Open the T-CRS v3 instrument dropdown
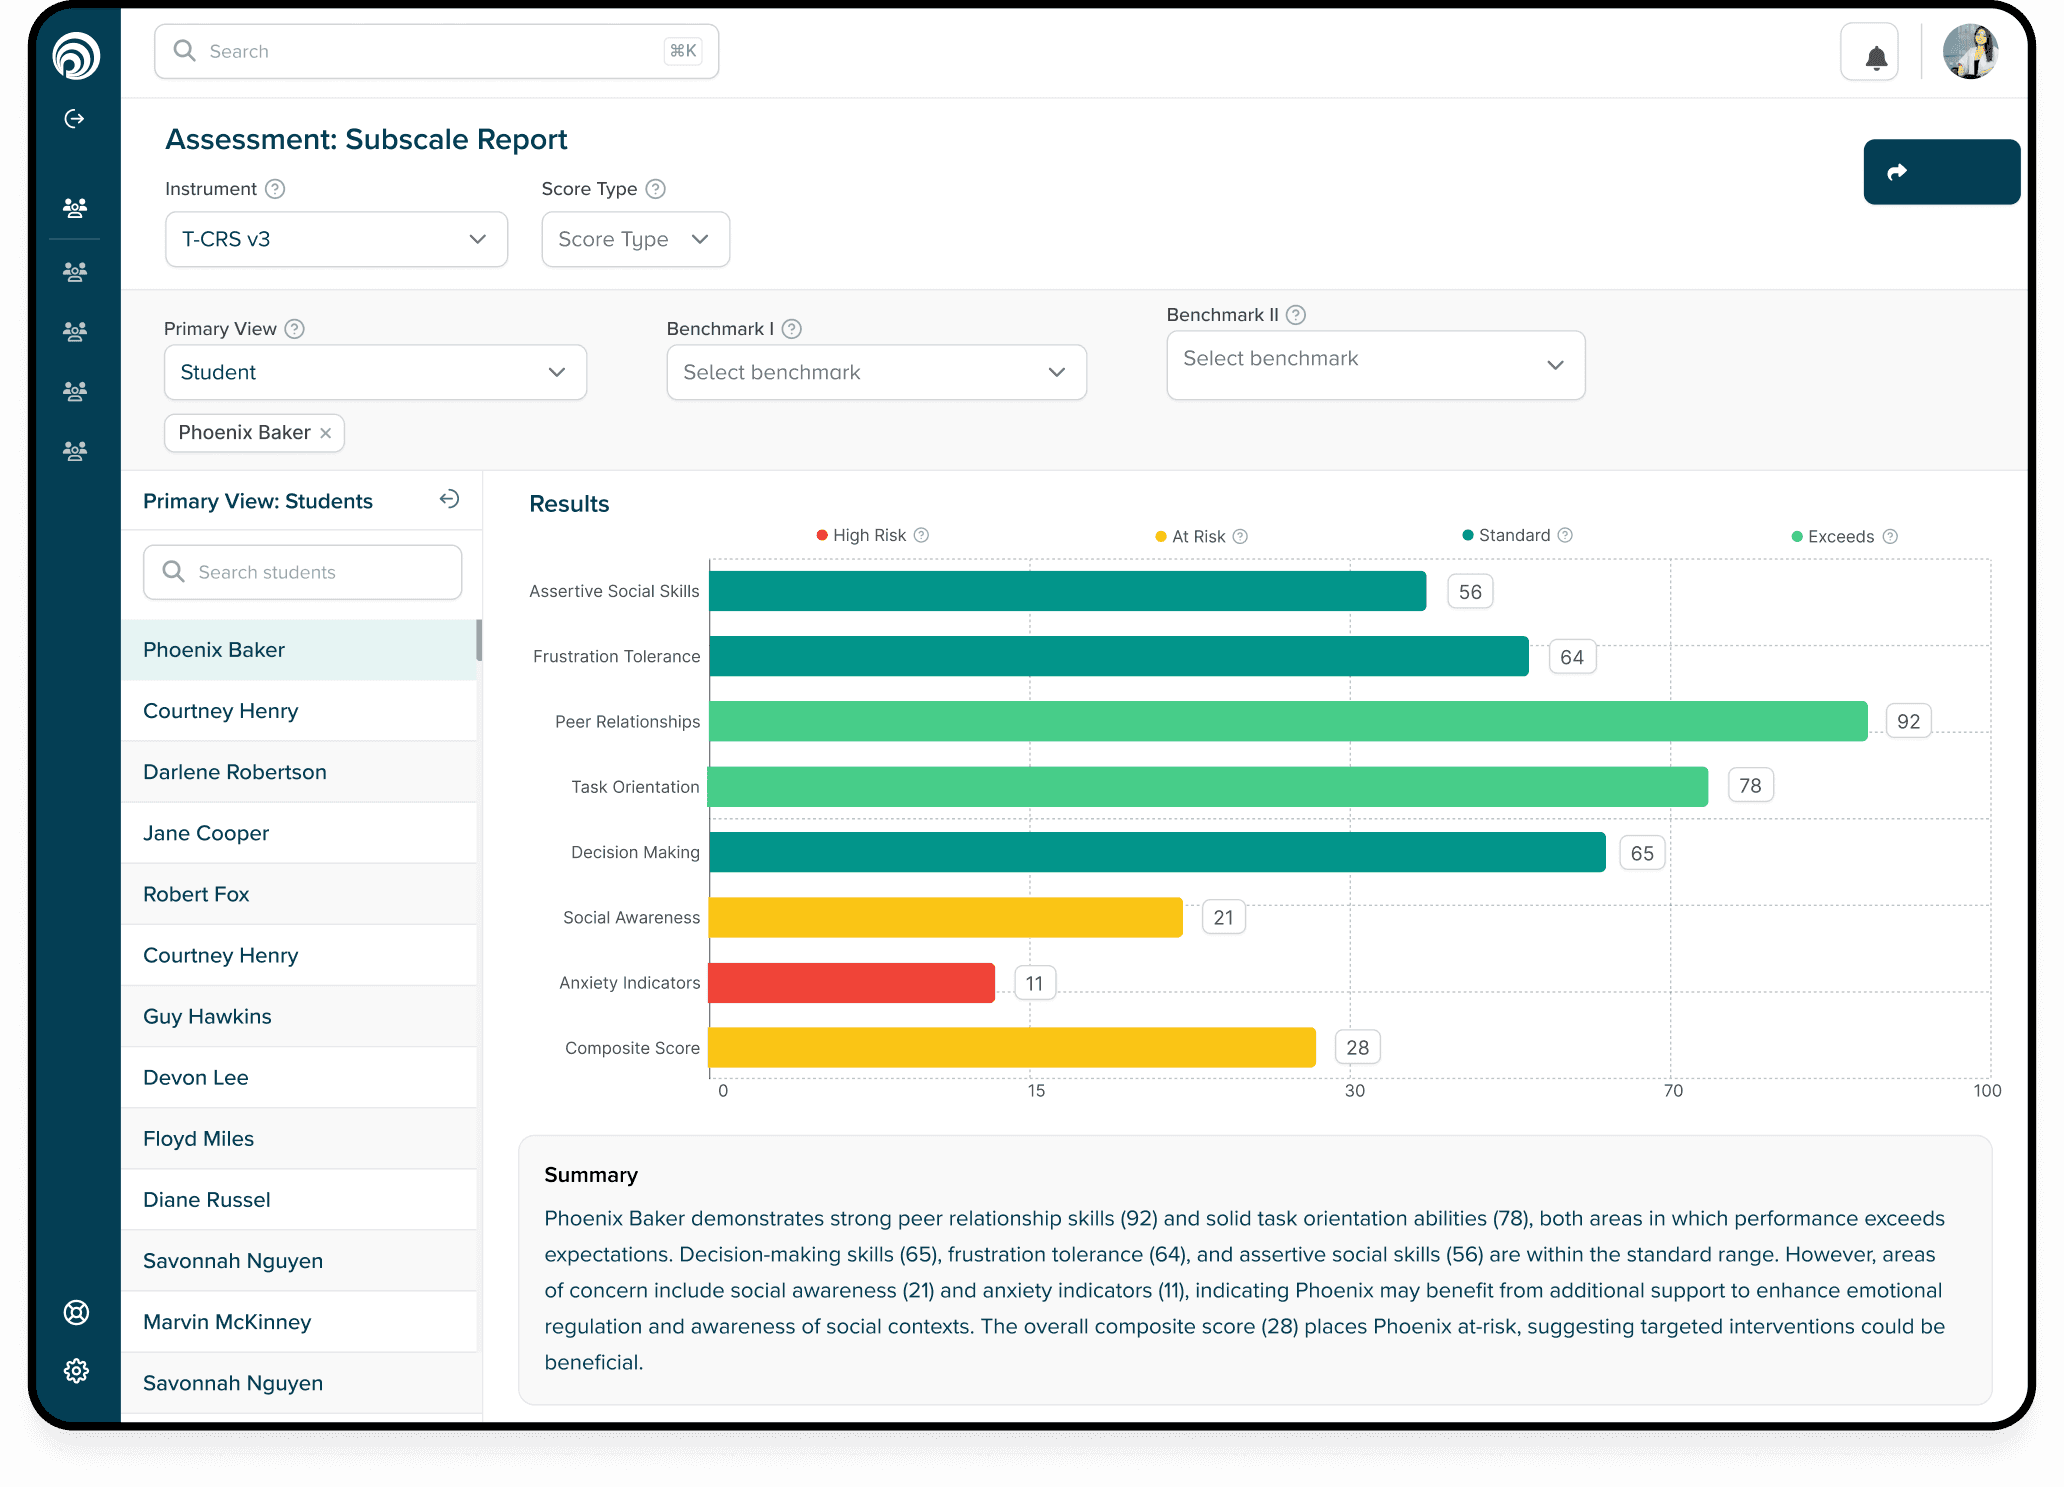The image size is (2064, 1487). pos(336,239)
